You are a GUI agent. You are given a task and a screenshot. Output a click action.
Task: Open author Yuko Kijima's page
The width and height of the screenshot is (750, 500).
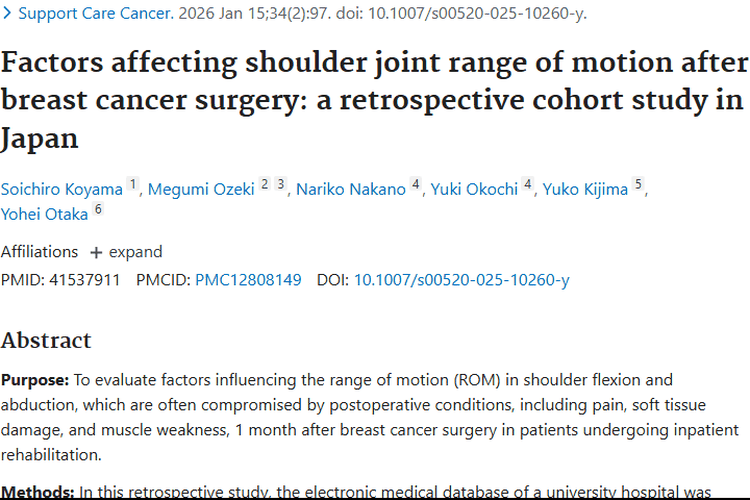click(585, 189)
